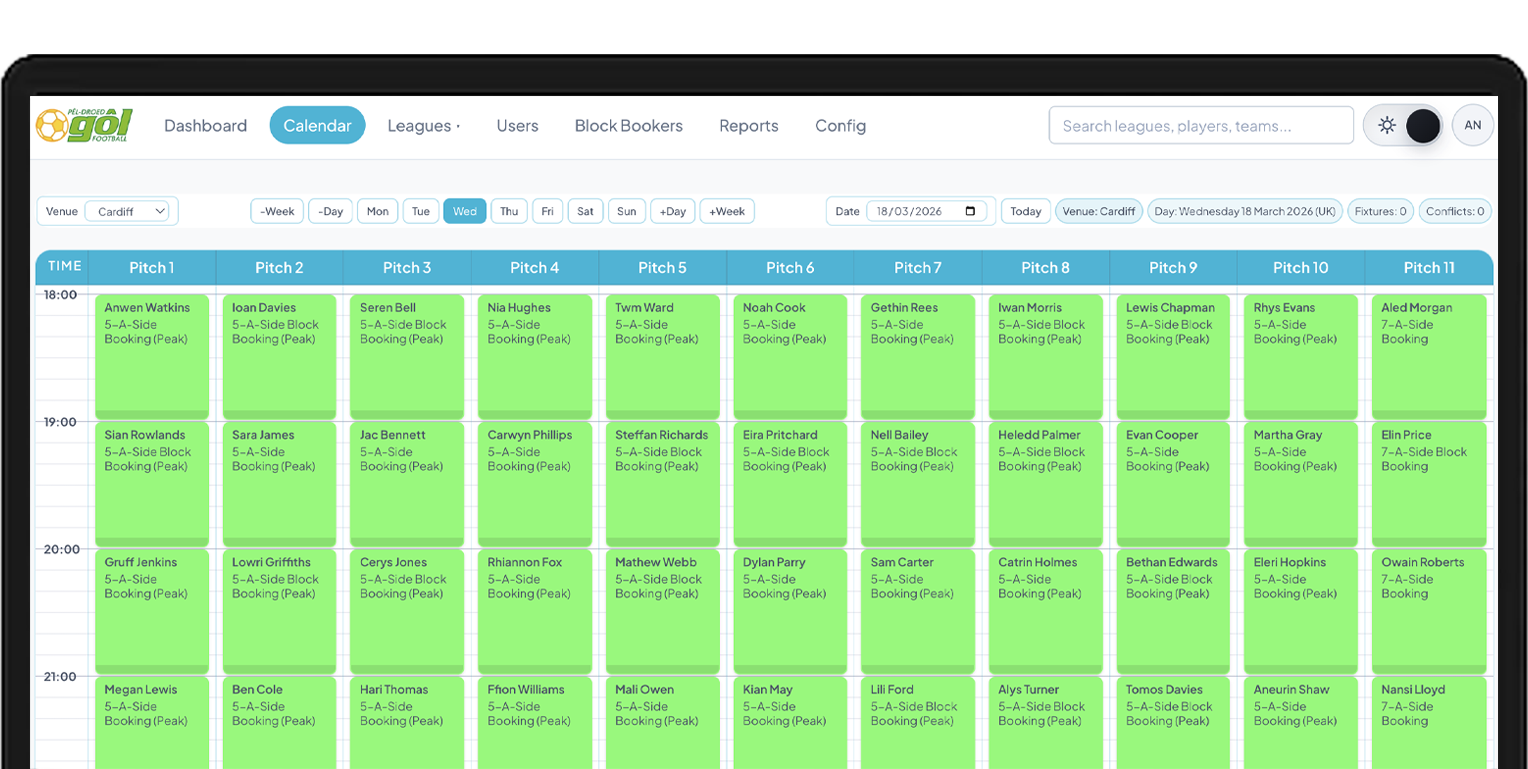Select the Sat day button
Image resolution: width=1528 pixels, height=769 pixels.
pos(585,211)
